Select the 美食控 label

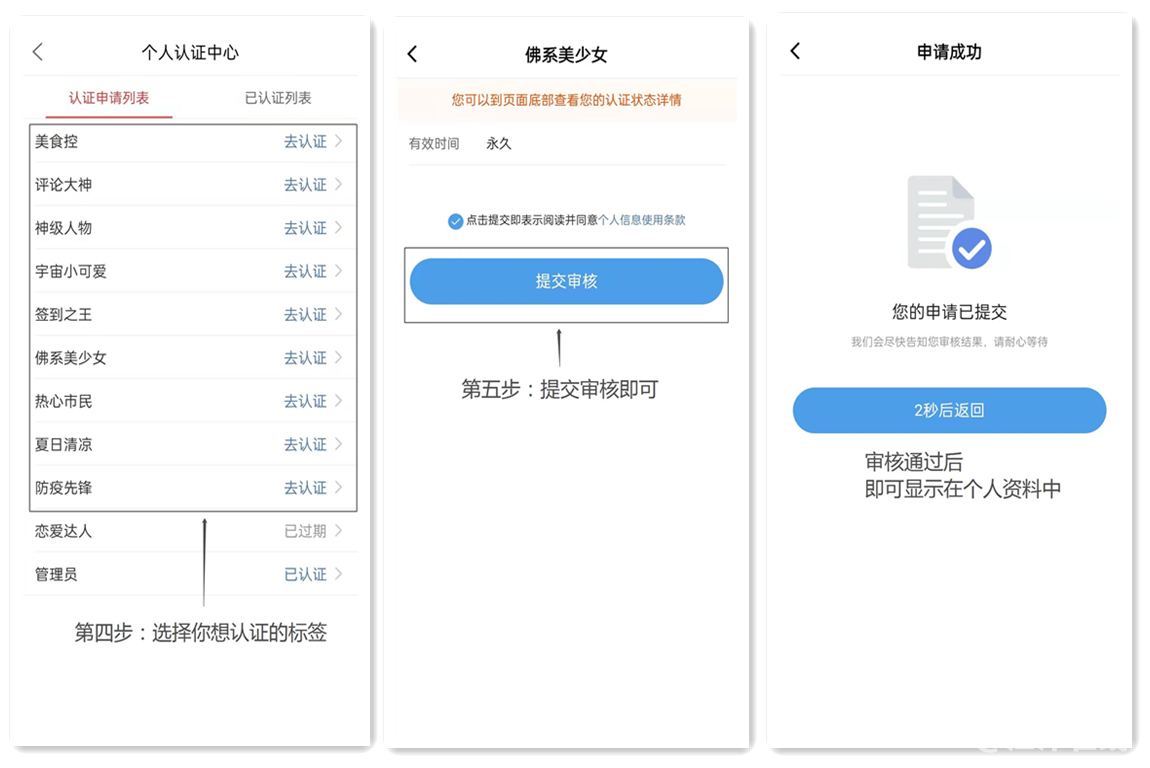(x=56, y=142)
